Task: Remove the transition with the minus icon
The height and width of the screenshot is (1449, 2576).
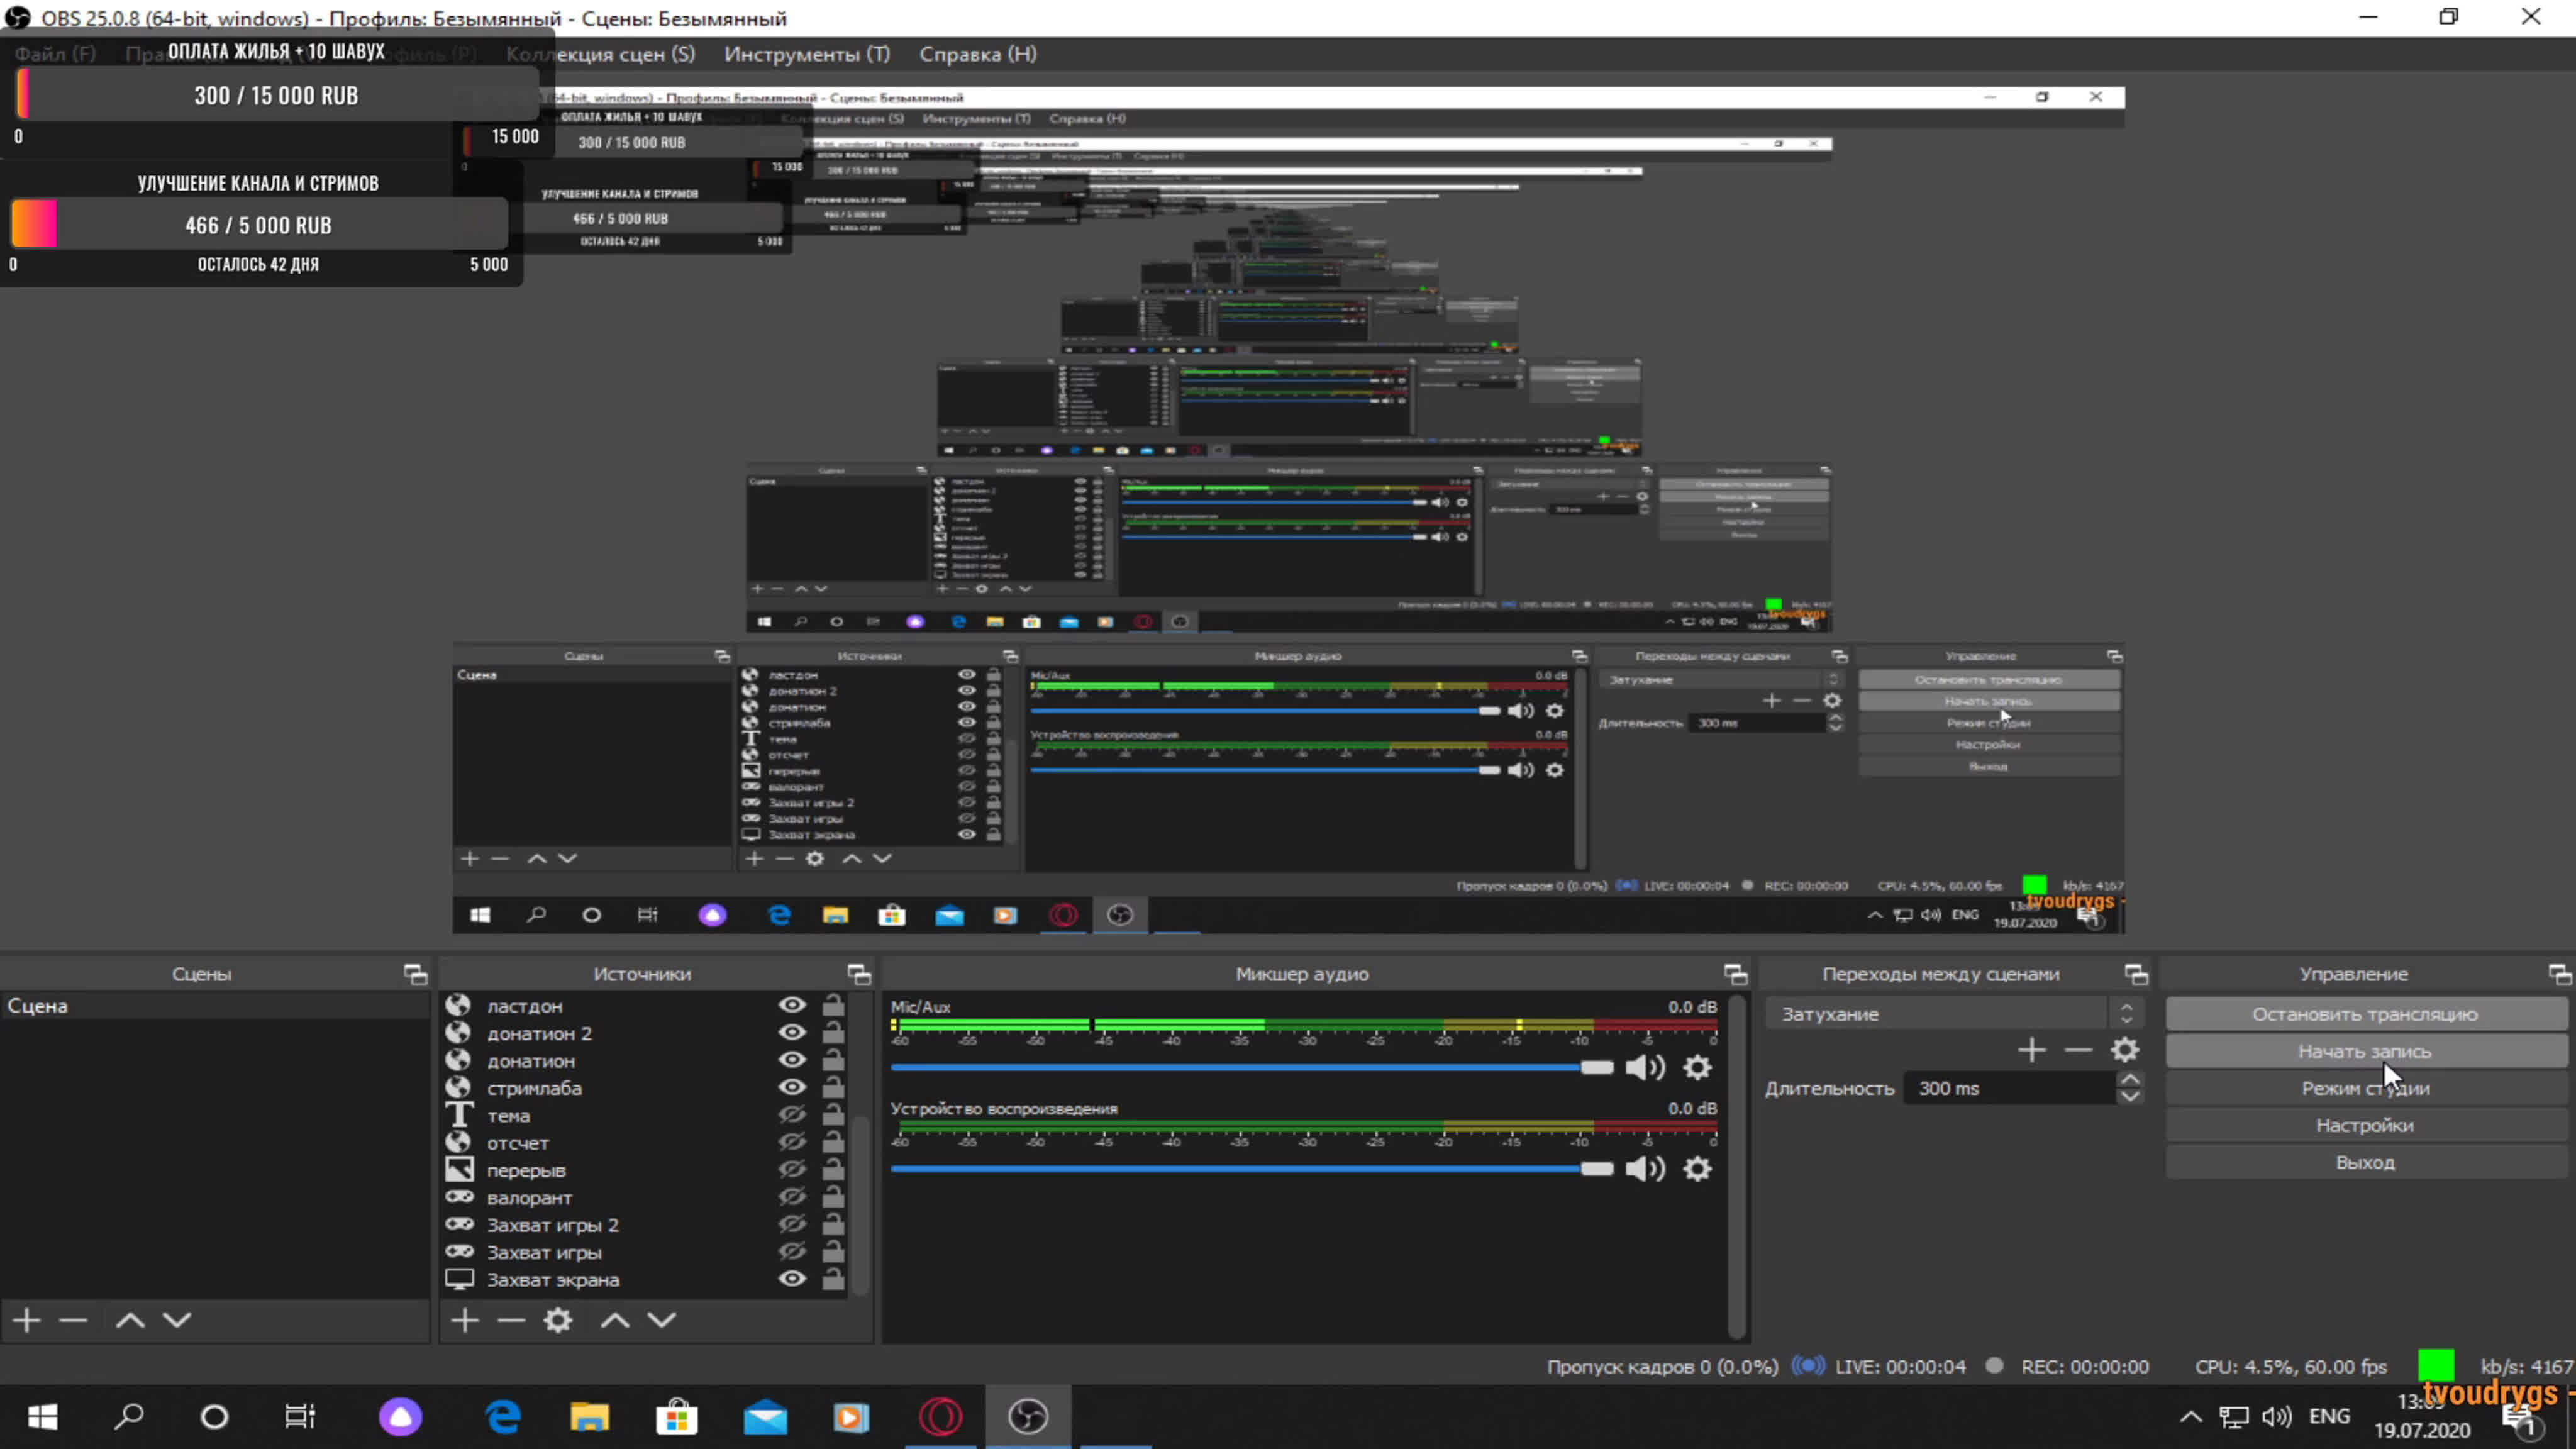Action: [x=2078, y=1050]
